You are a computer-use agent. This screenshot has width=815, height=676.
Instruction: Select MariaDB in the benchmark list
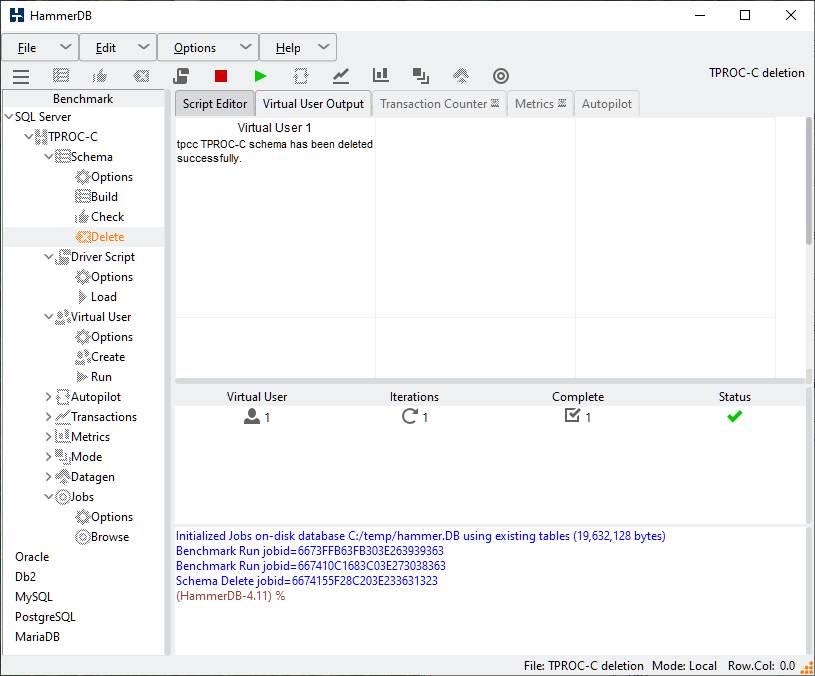37,637
